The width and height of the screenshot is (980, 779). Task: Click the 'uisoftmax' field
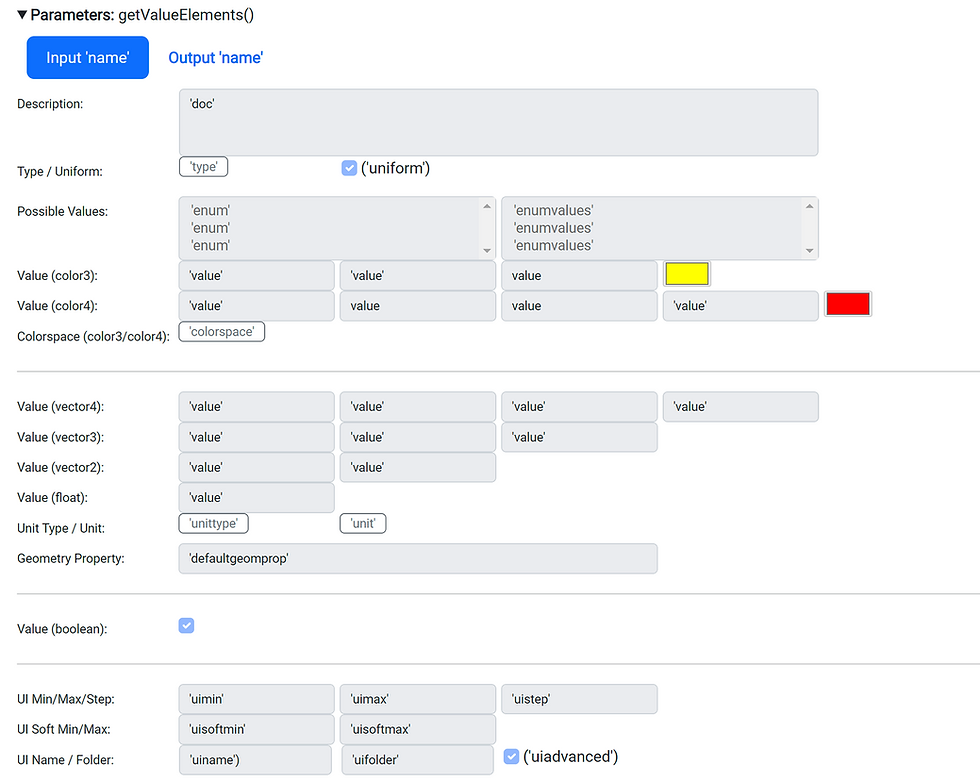418,729
